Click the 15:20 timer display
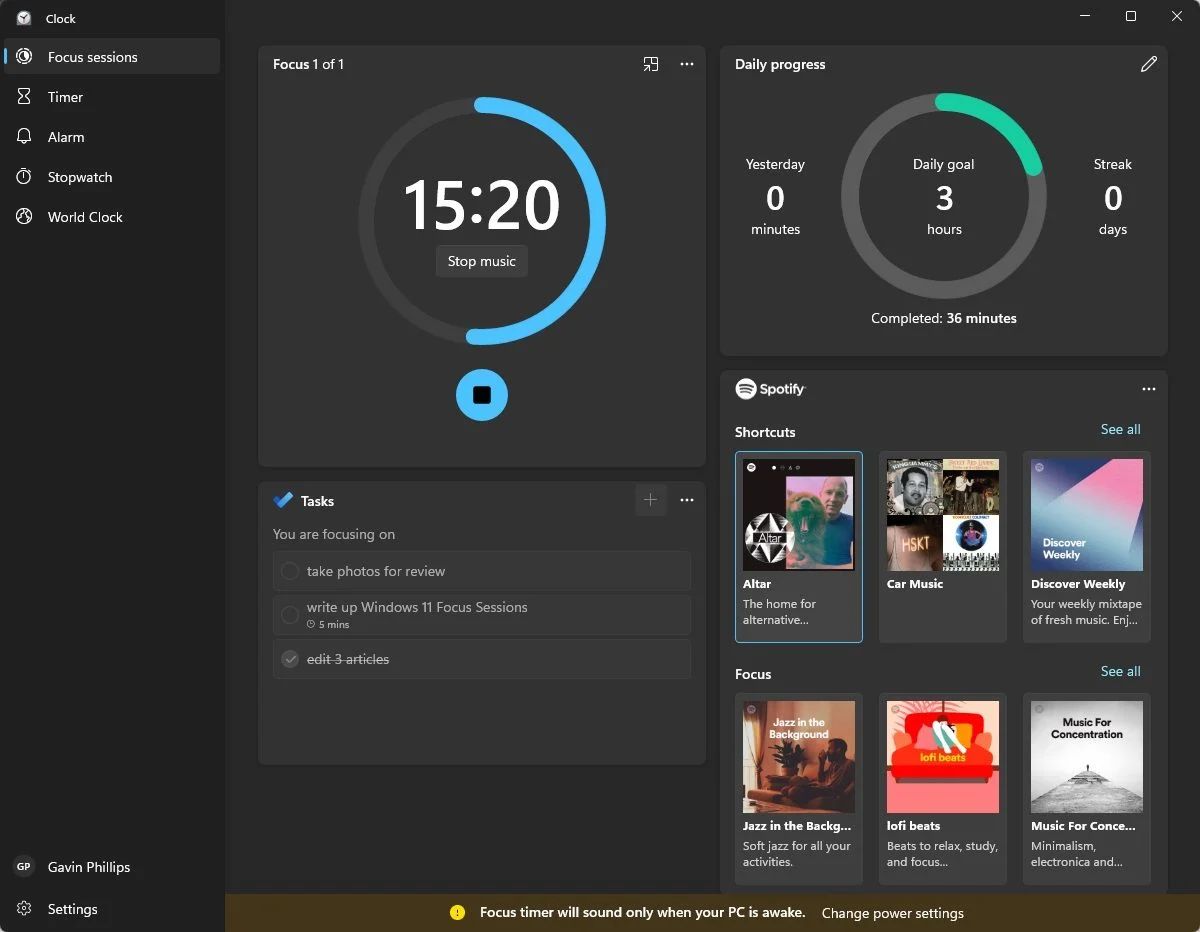The width and height of the screenshot is (1200, 932). (482, 205)
